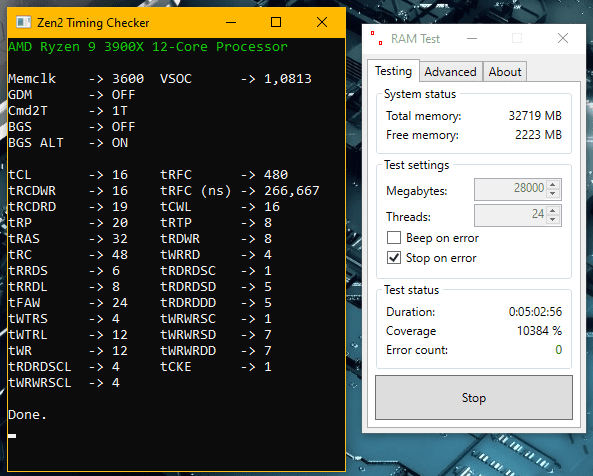Click the tFAW value 24
Viewport: 593px width, 476px height.
[x=120, y=303]
